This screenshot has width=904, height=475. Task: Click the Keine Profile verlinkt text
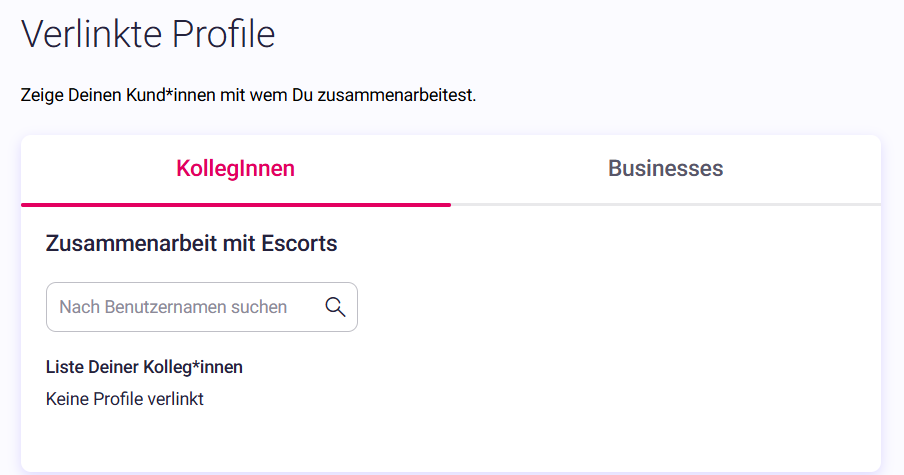(125, 399)
